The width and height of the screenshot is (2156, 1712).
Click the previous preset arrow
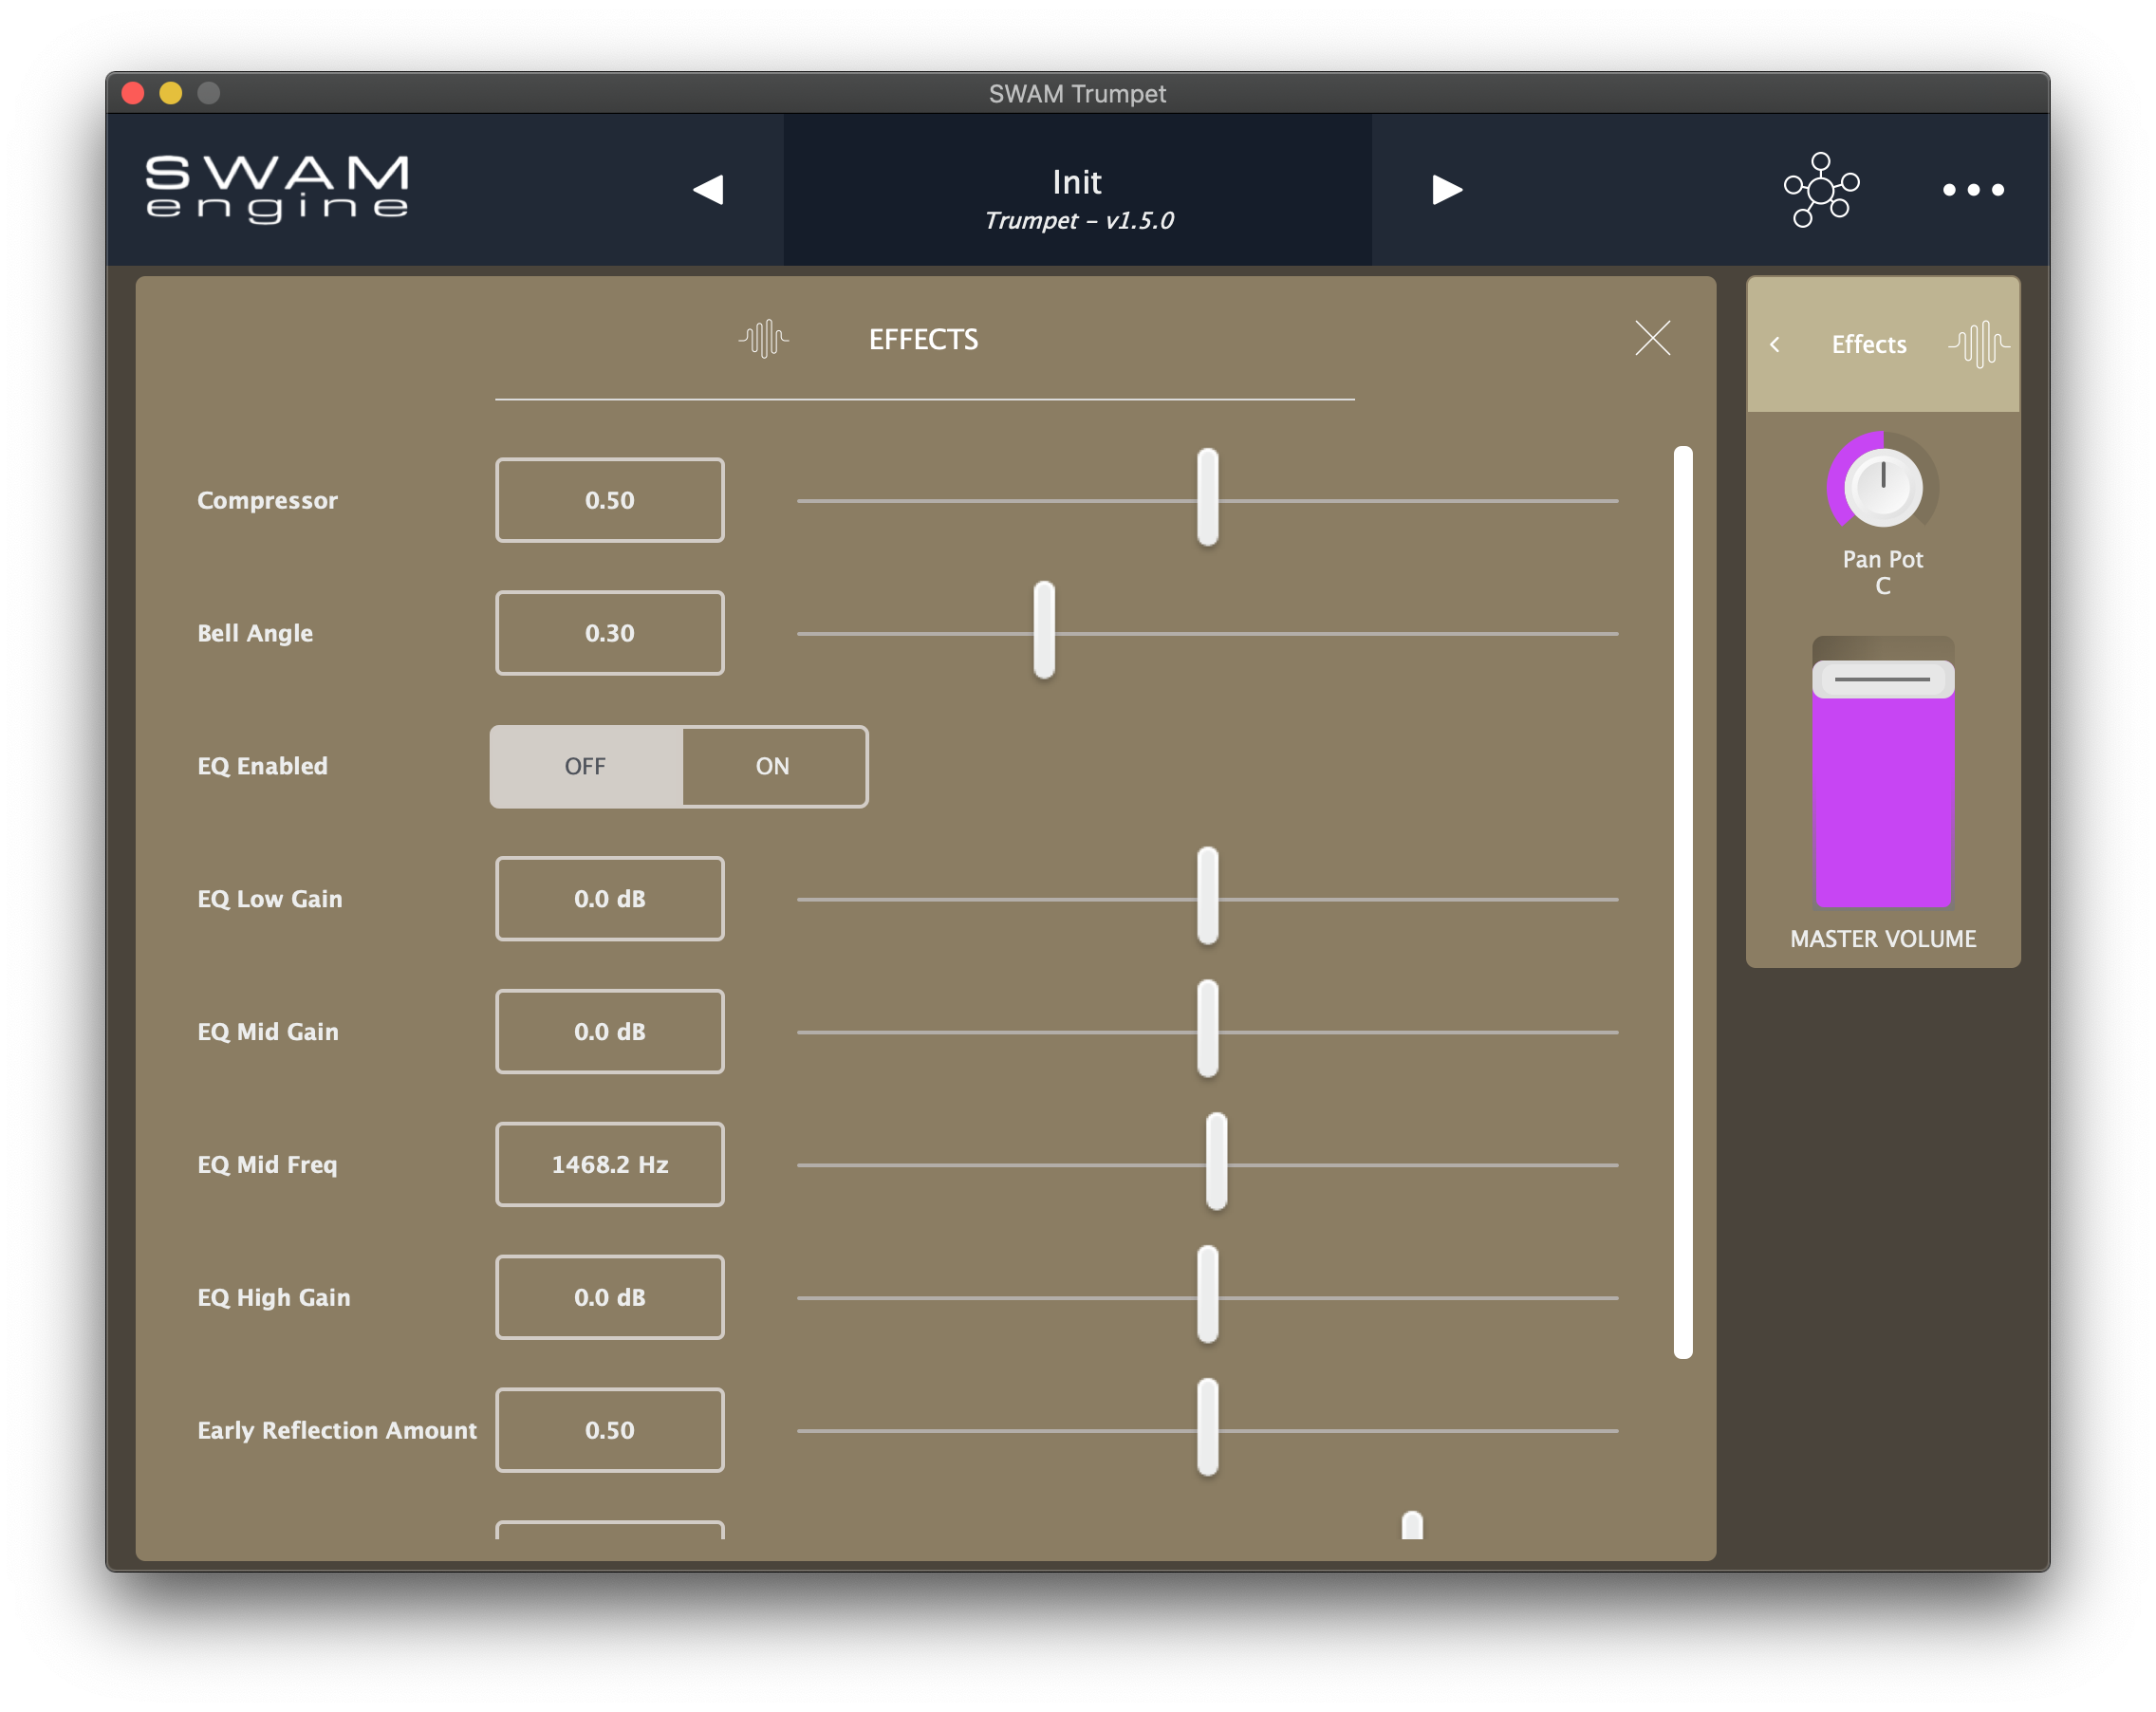(x=711, y=189)
